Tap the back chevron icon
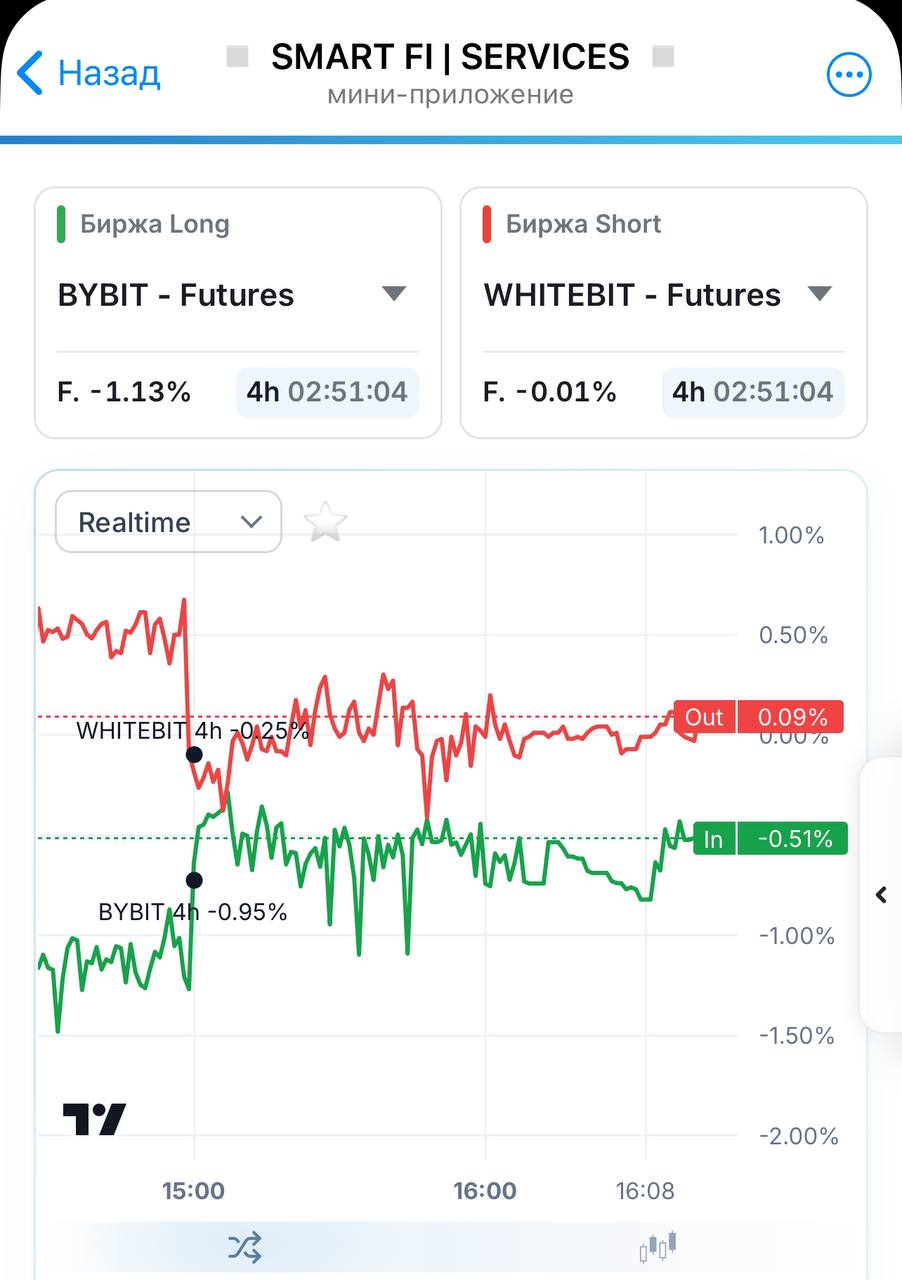The image size is (902, 1280). (x=31, y=73)
